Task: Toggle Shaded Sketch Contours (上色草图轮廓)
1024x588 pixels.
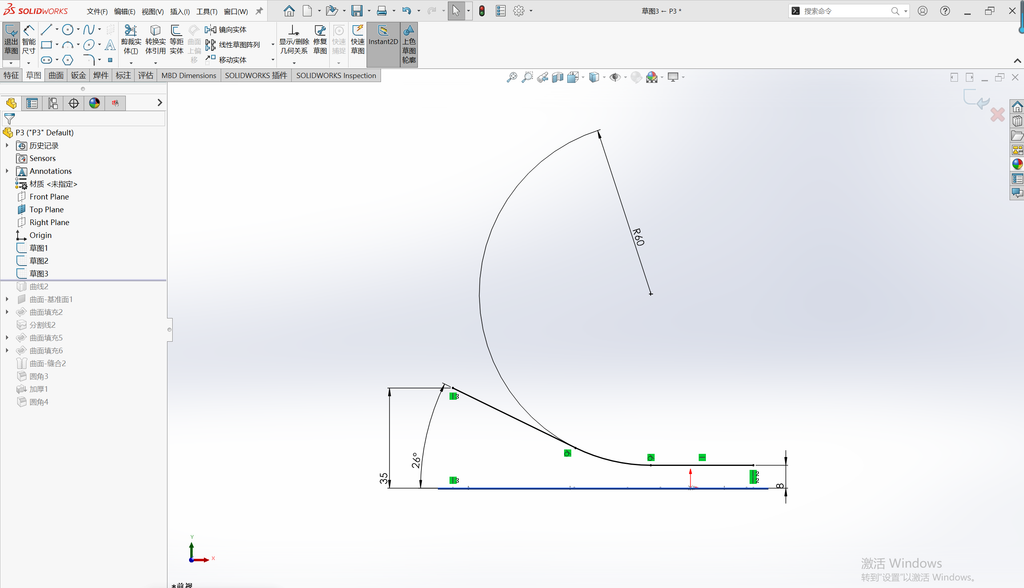Action: (409, 44)
